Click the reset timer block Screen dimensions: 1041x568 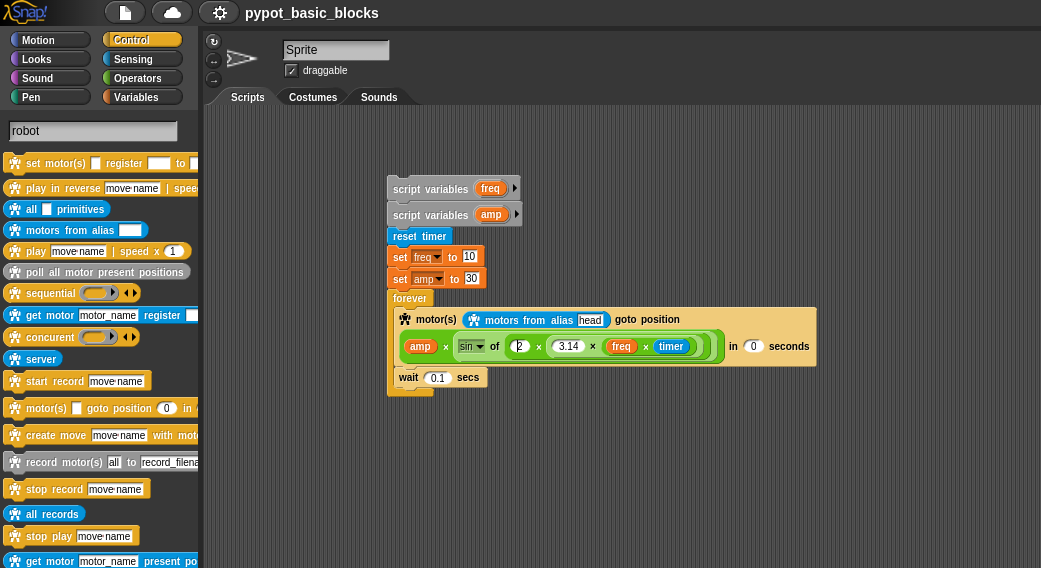click(x=419, y=236)
